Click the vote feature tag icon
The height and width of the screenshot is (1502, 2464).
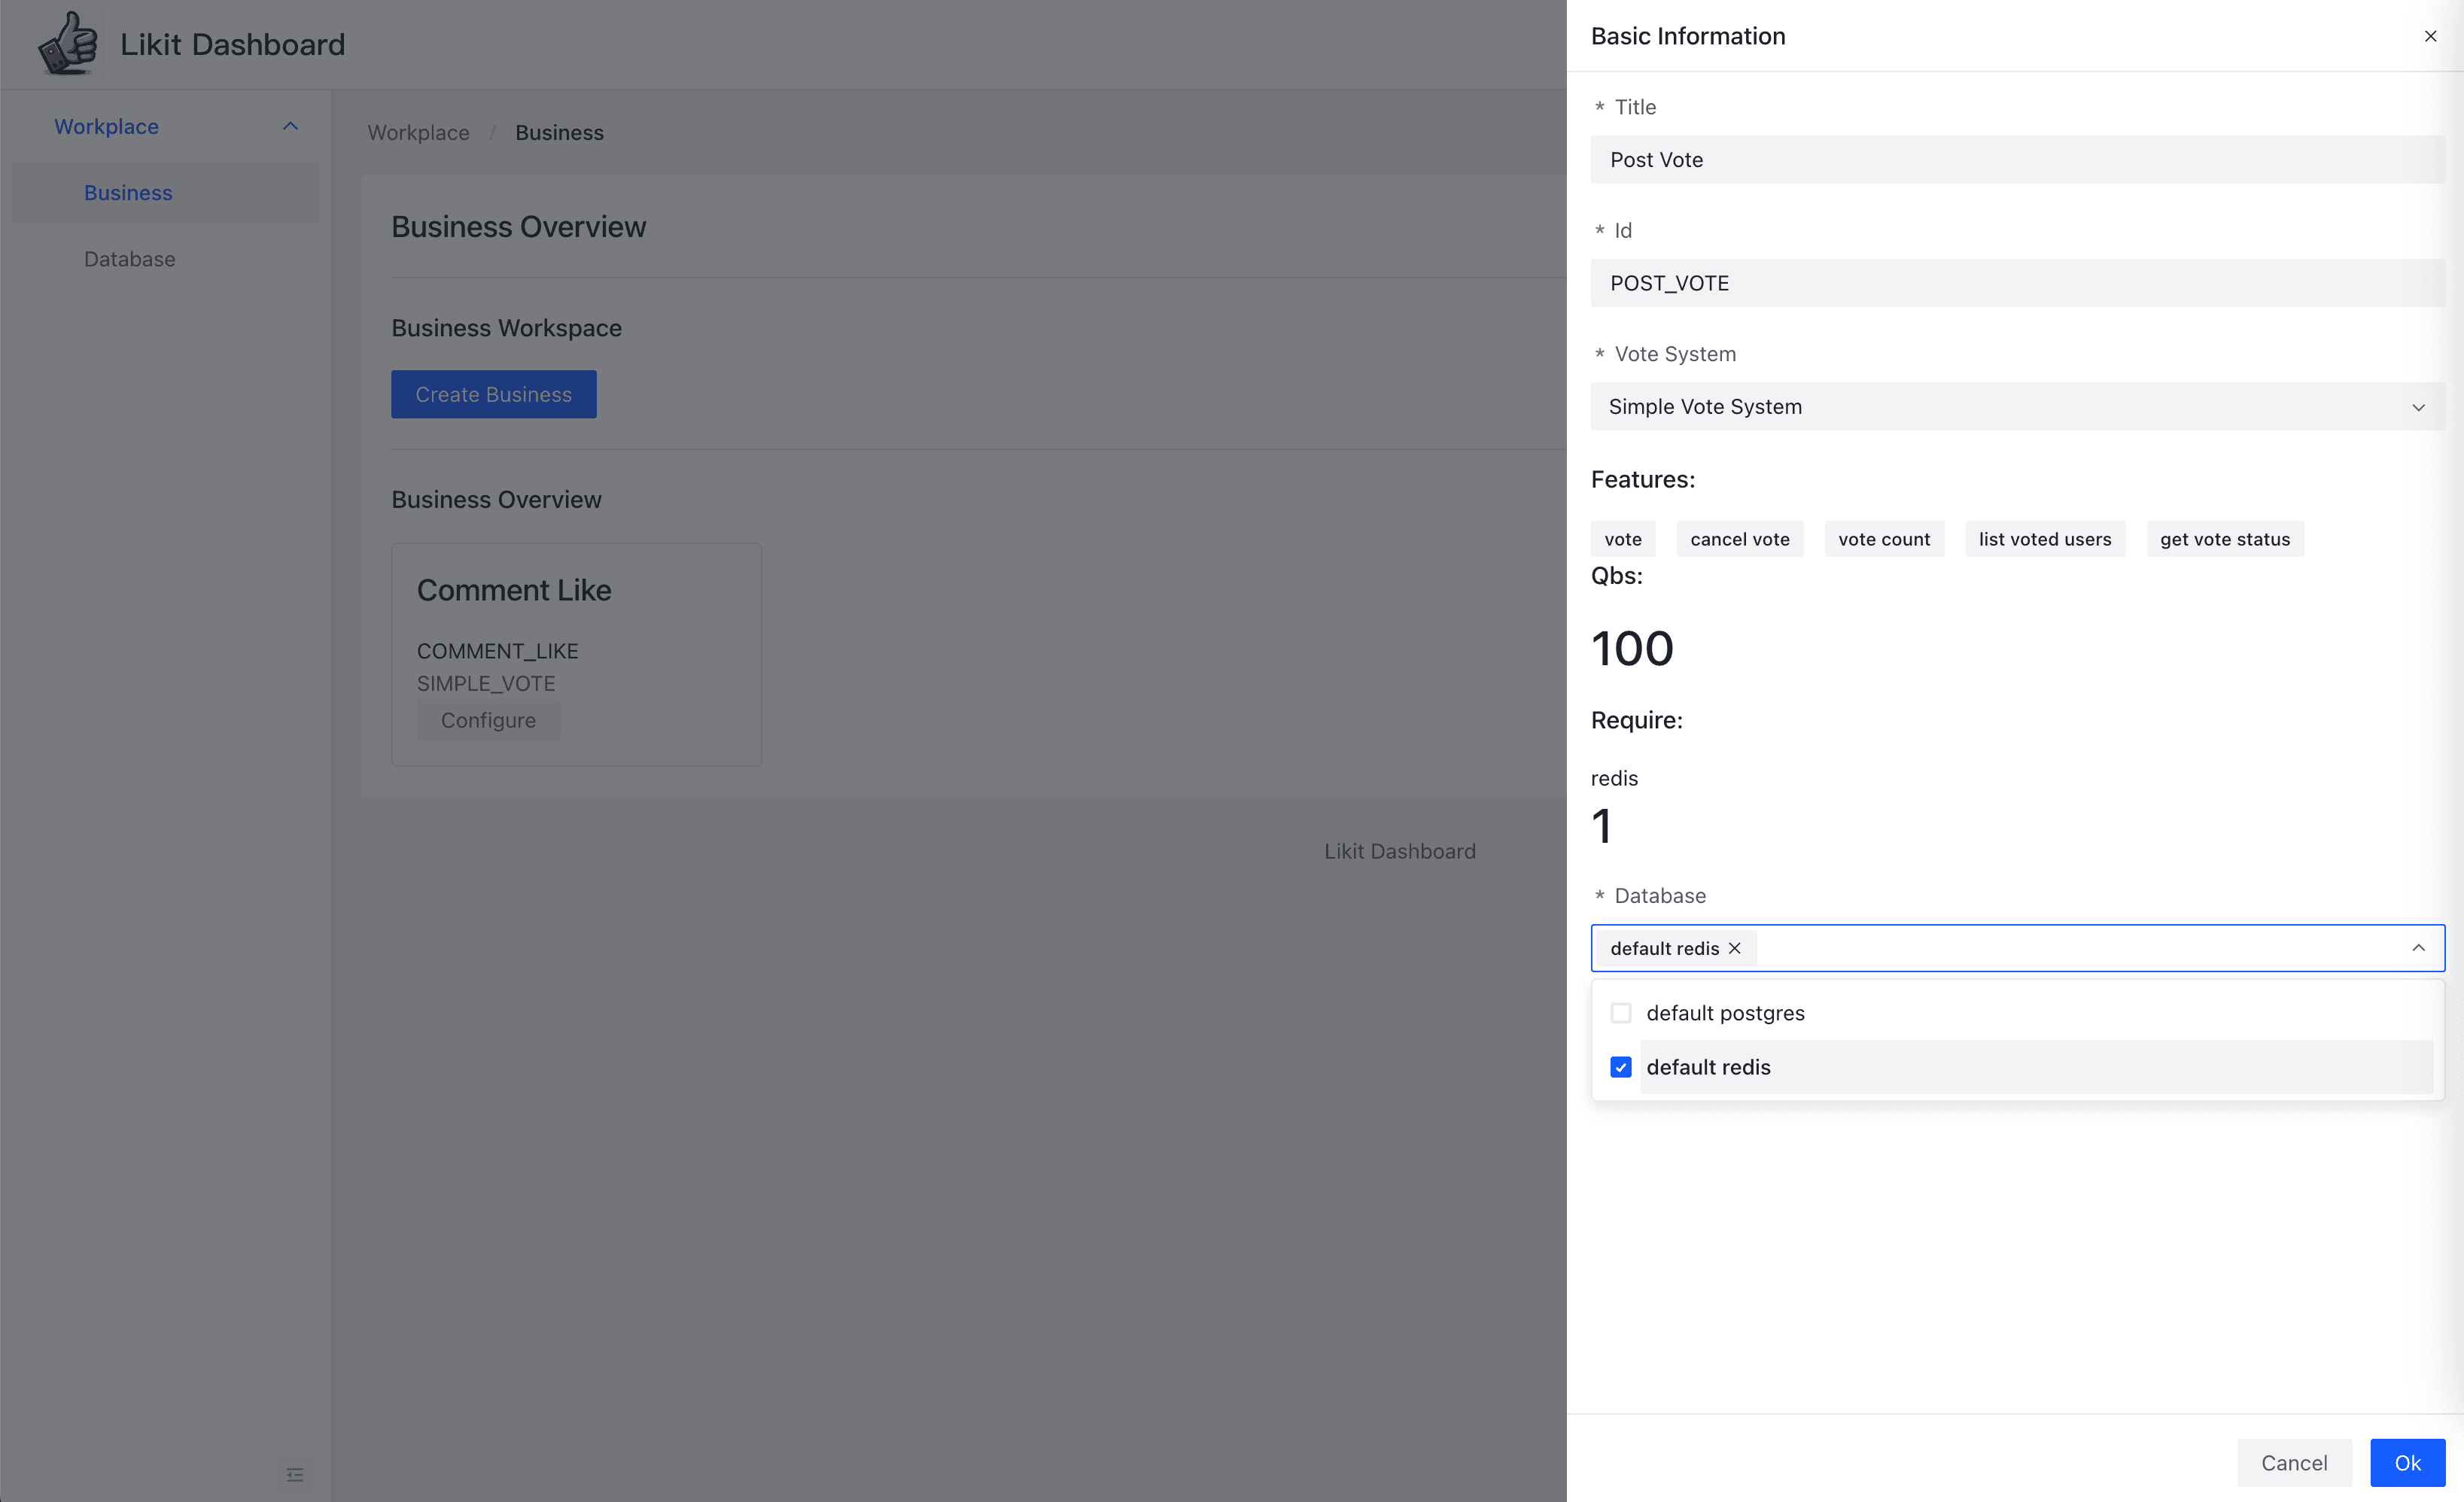1621,538
